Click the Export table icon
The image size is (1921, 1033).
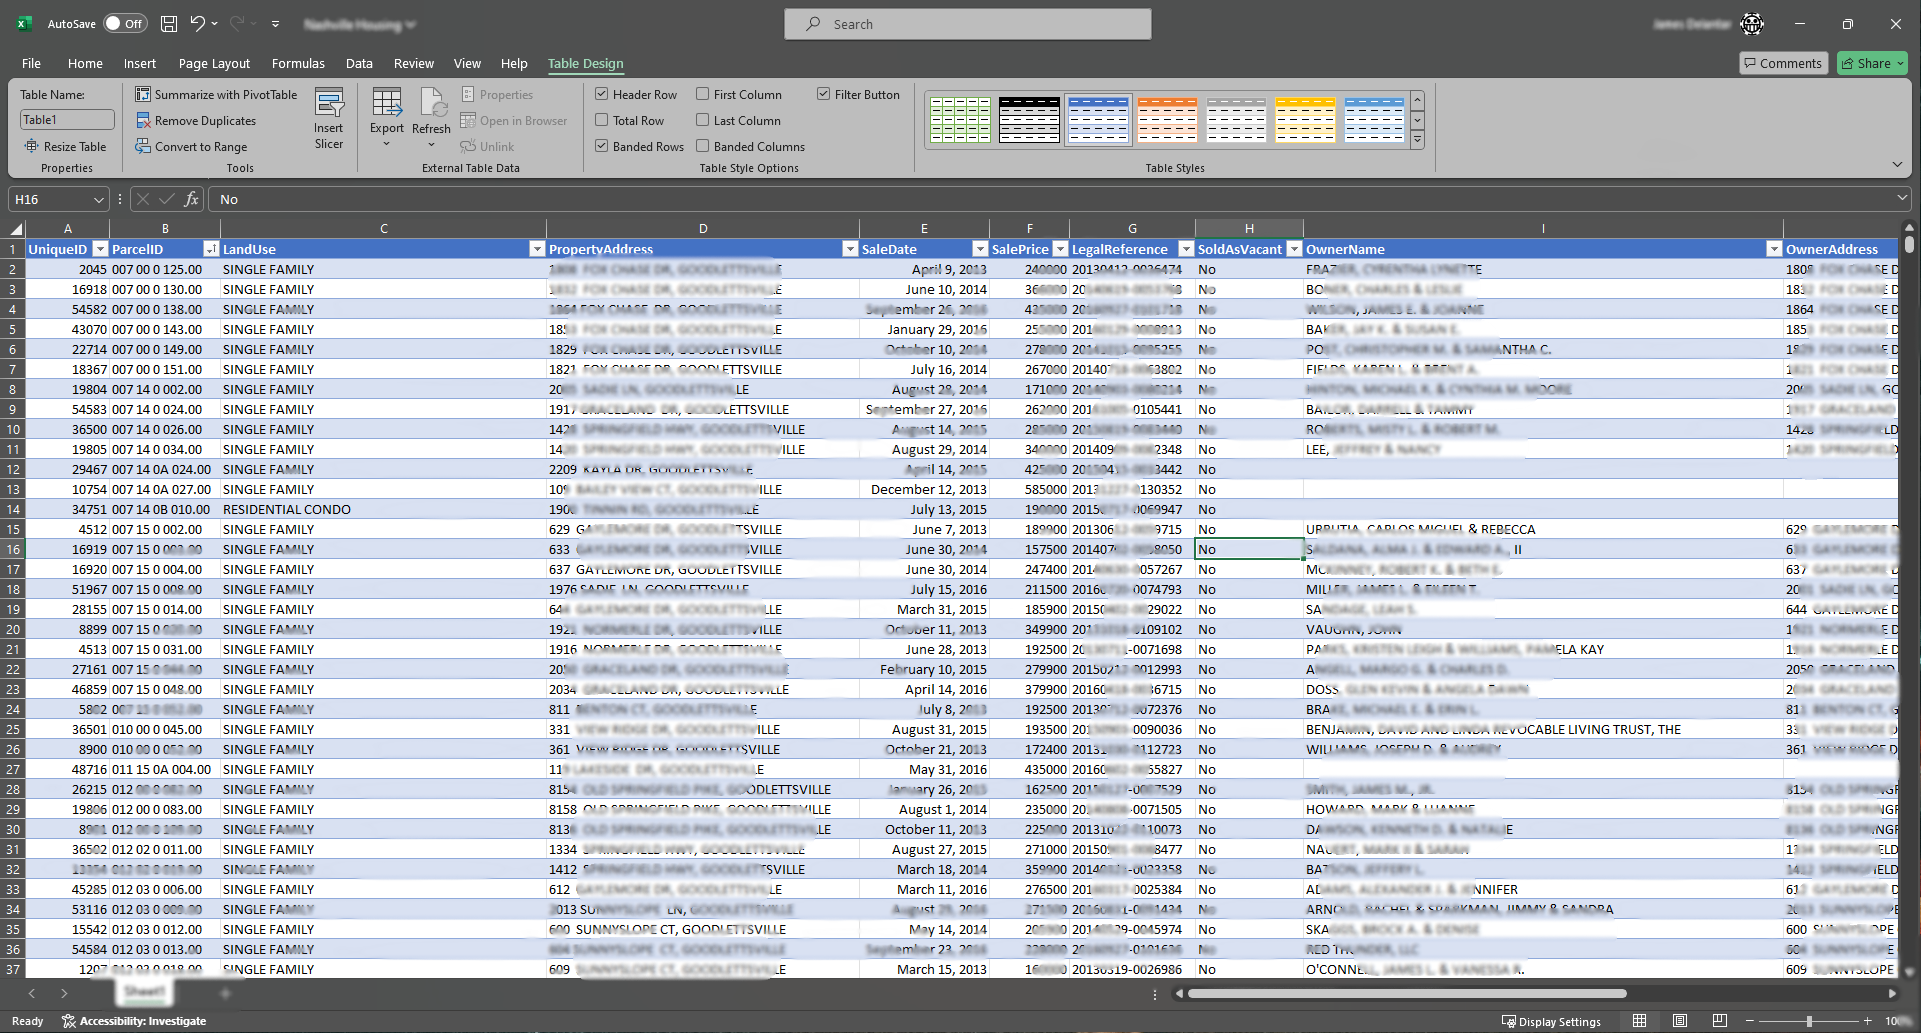point(387,118)
